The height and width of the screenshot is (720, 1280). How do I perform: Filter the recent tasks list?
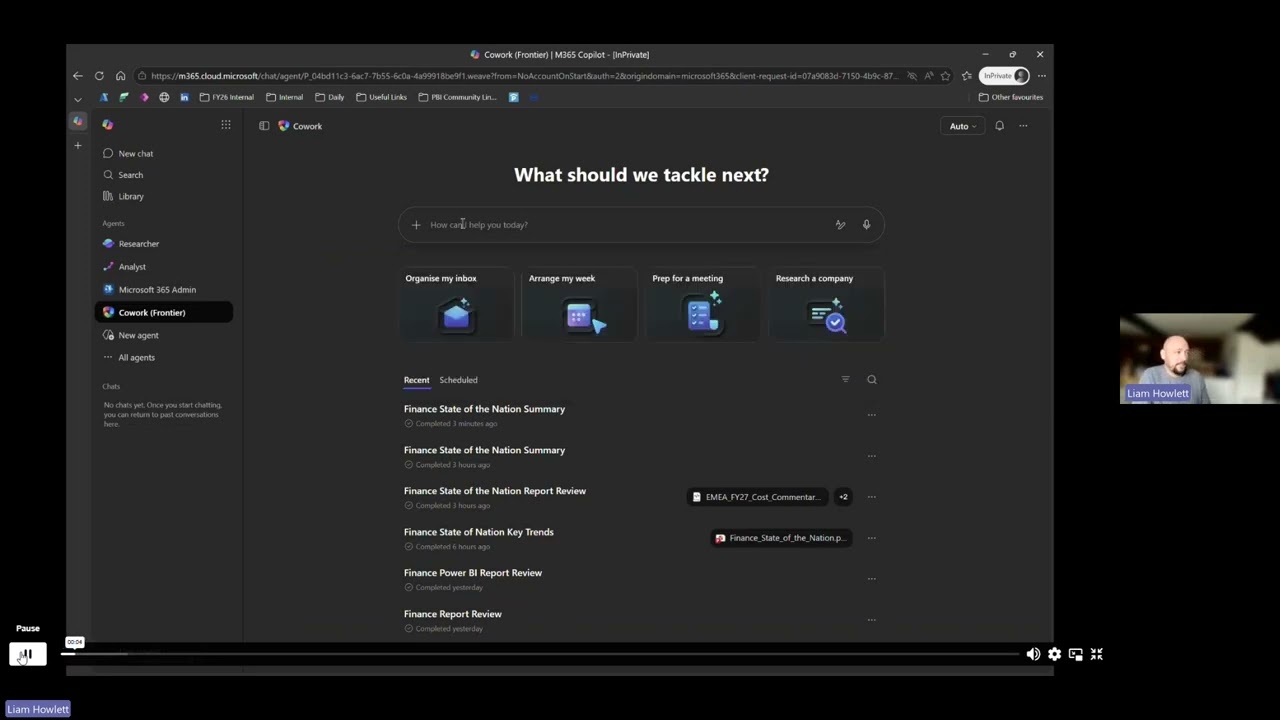click(x=845, y=380)
